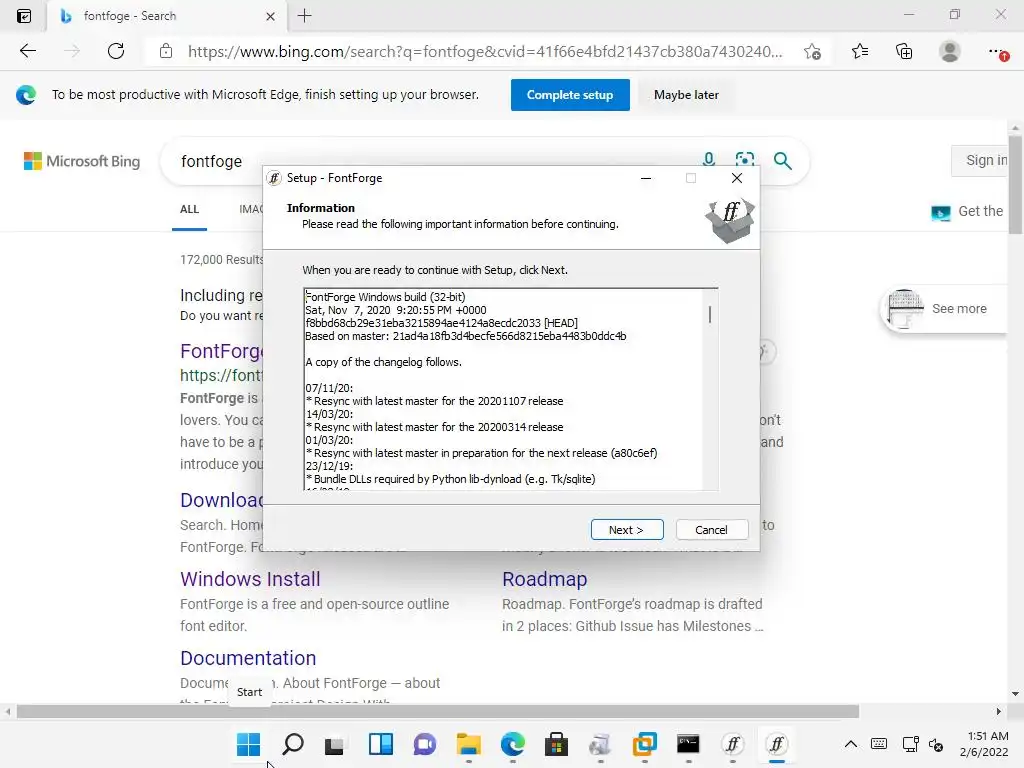Click the Get the Bing app promo
The height and width of the screenshot is (768, 1024).
(967, 212)
